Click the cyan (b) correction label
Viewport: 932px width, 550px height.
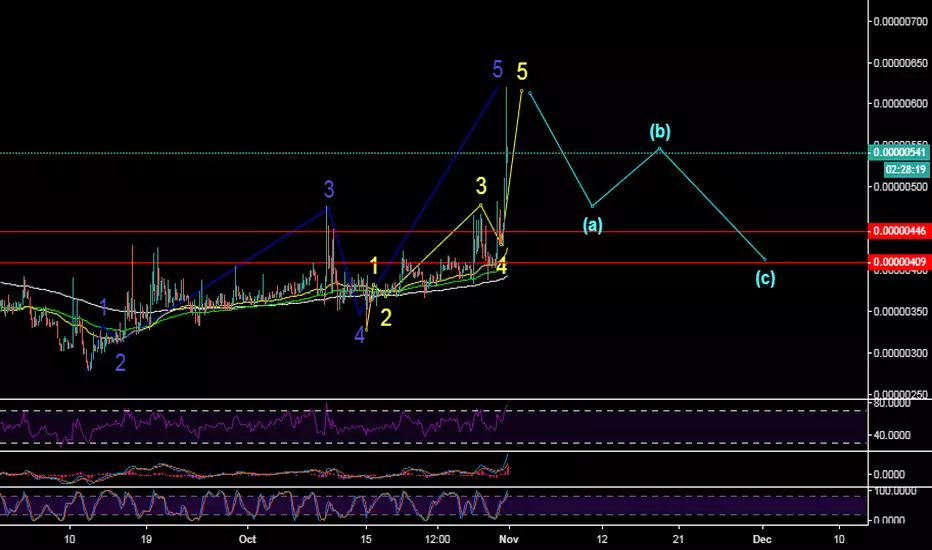pos(660,131)
